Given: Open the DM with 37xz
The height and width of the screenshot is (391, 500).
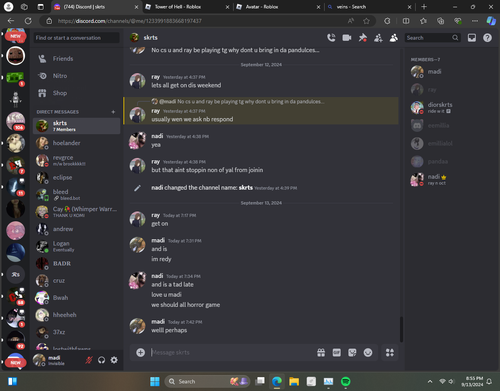Looking at the screenshot, I should (x=77, y=332).
